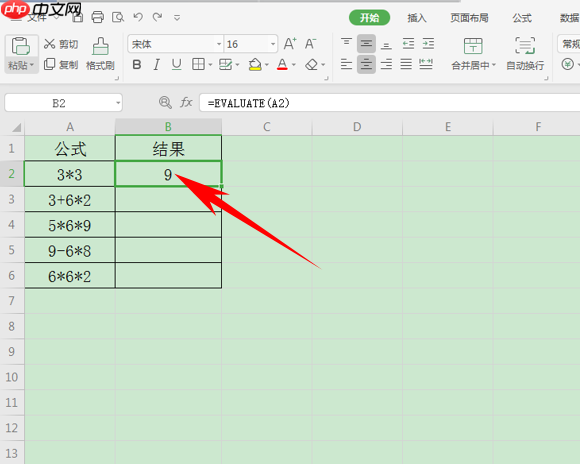Screen dimensions: 580x465
Task: Apply cell borders icon
Action: pyautogui.click(x=198, y=64)
